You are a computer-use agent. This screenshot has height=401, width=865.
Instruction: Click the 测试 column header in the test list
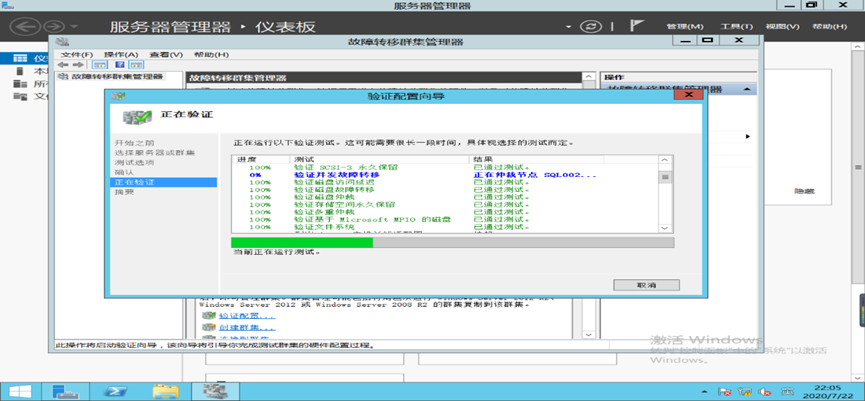click(380, 159)
